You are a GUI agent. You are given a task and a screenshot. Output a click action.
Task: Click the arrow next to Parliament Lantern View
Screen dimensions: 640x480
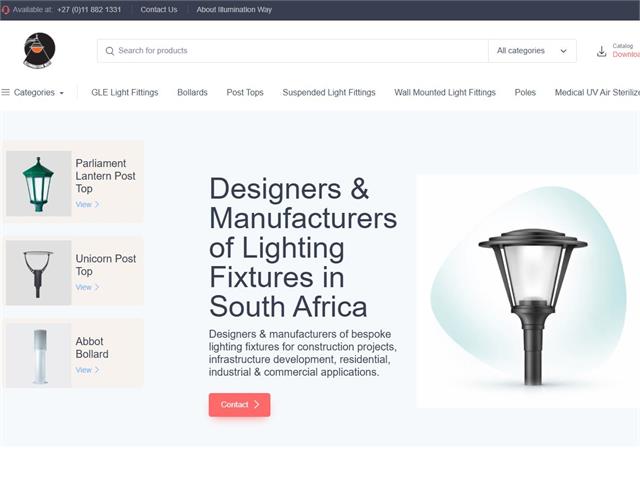[x=97, y=204]
